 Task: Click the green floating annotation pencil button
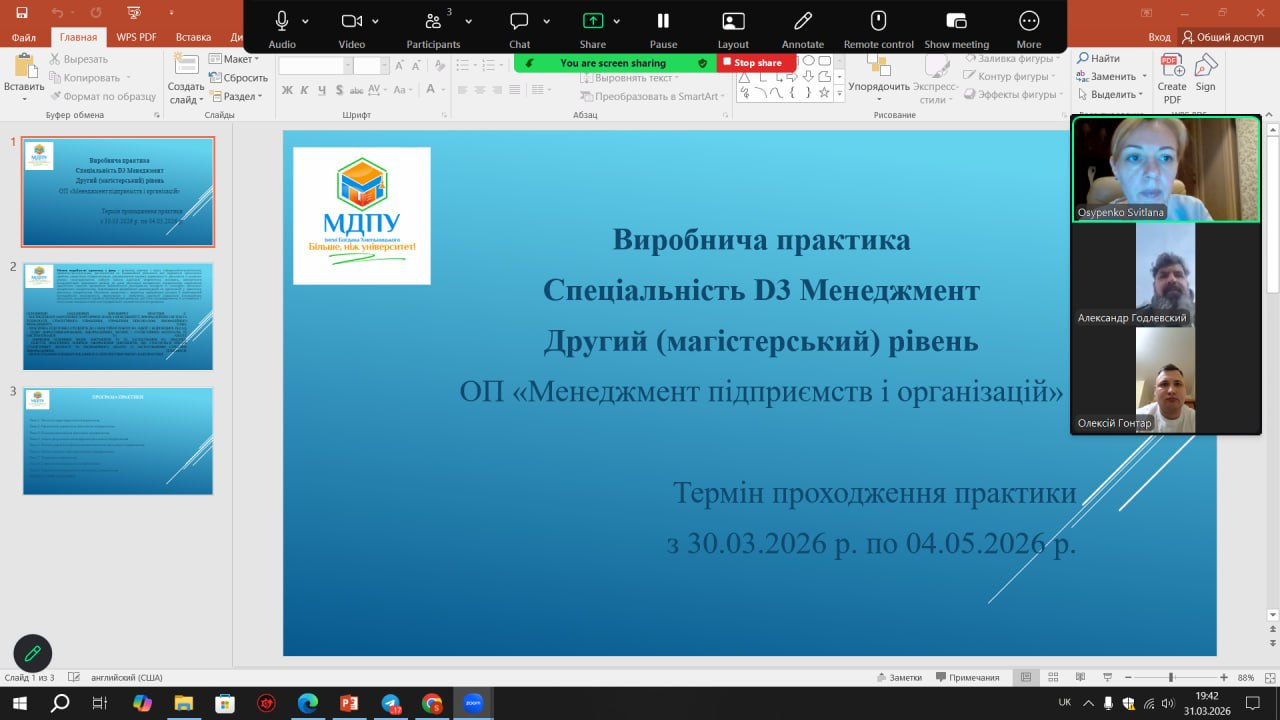coord(32,653)
